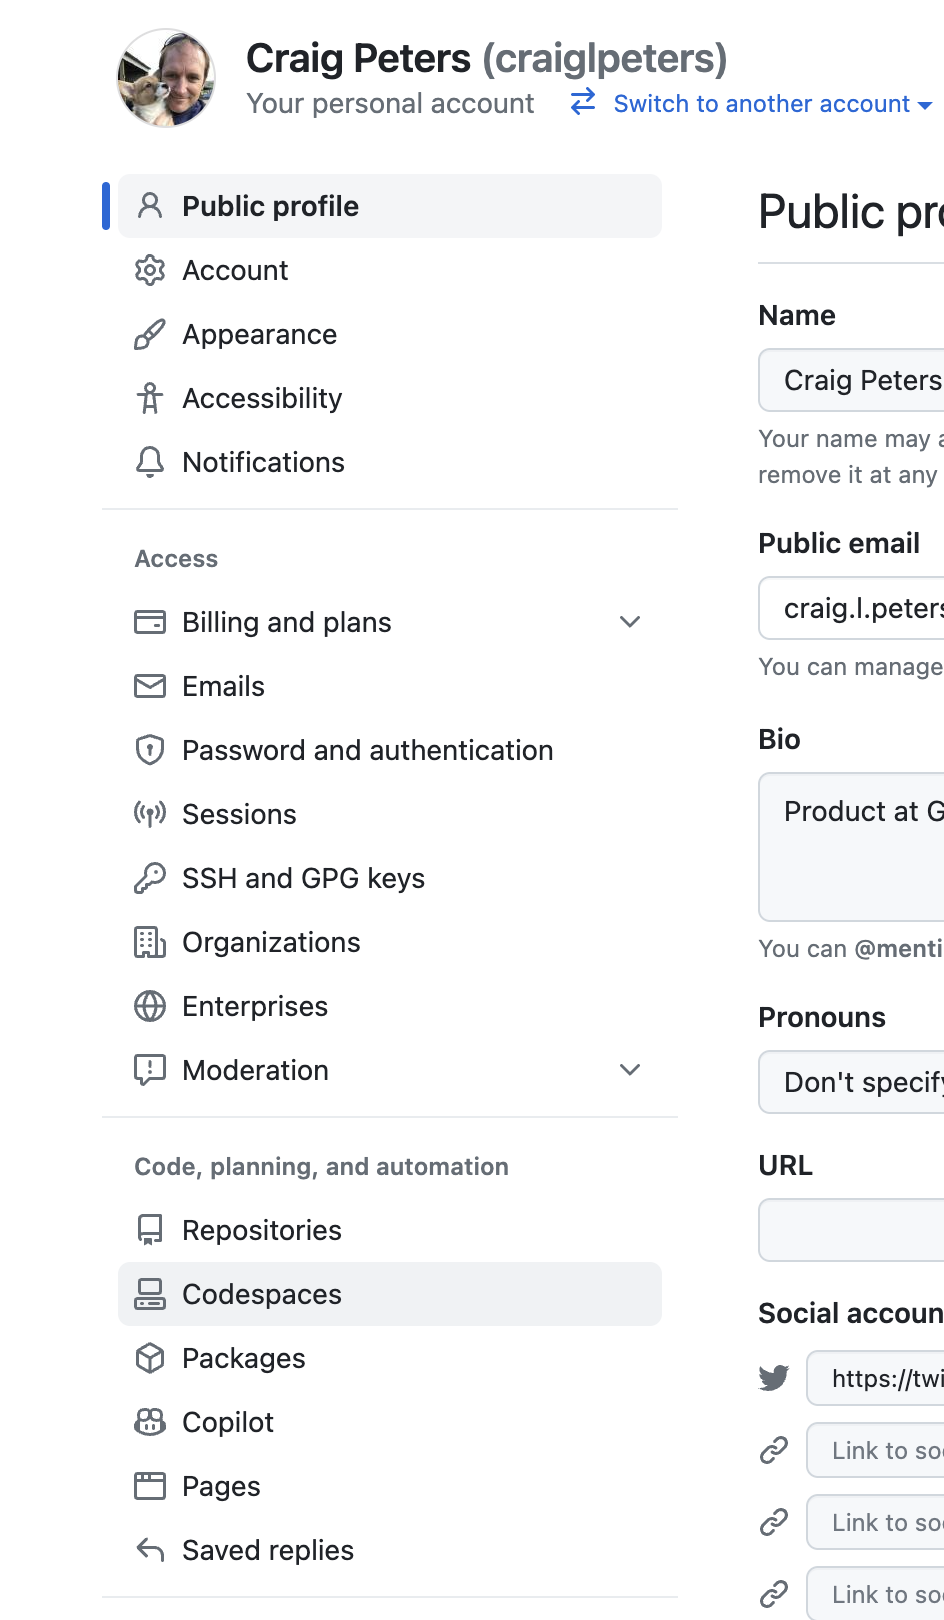Click the Accessibility person icon
Screen dimensions: 944x1620
pyautogui.click(x=150, y=398)
